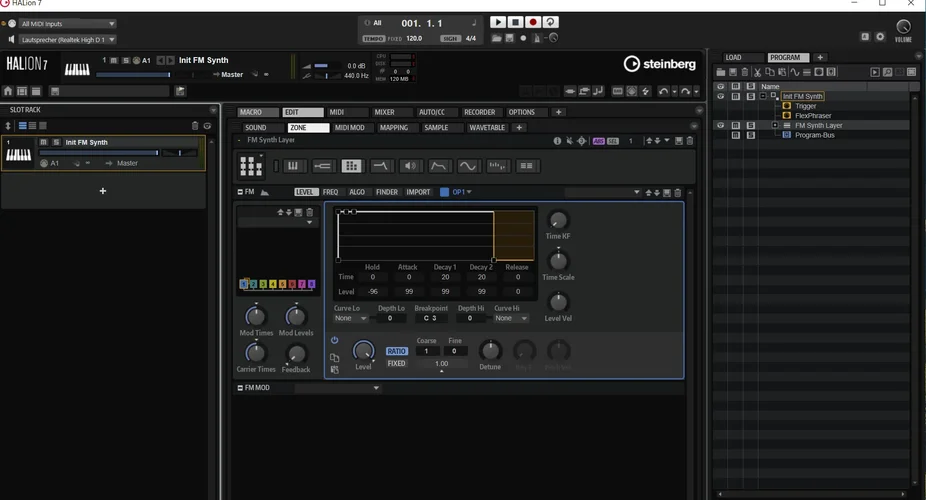Click the IMPORT button

[x=418, y=192]
